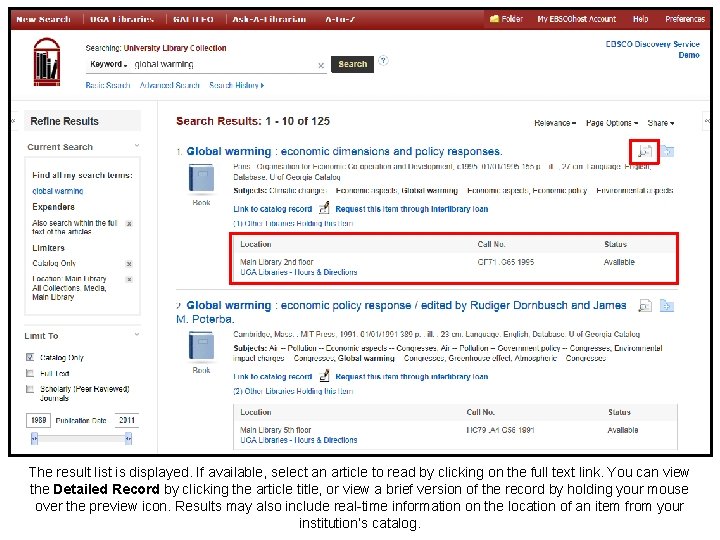Click New Search in the top menu
720x540 pixels.
[x=44, y=19]
